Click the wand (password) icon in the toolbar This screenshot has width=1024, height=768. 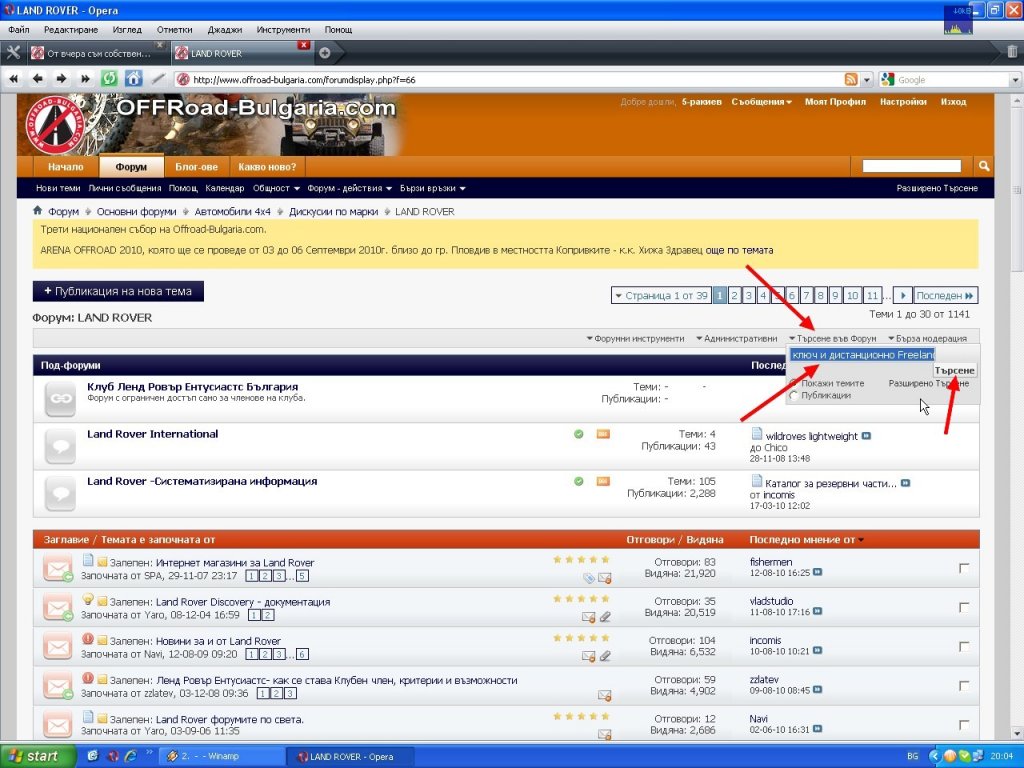click(158, 79)
